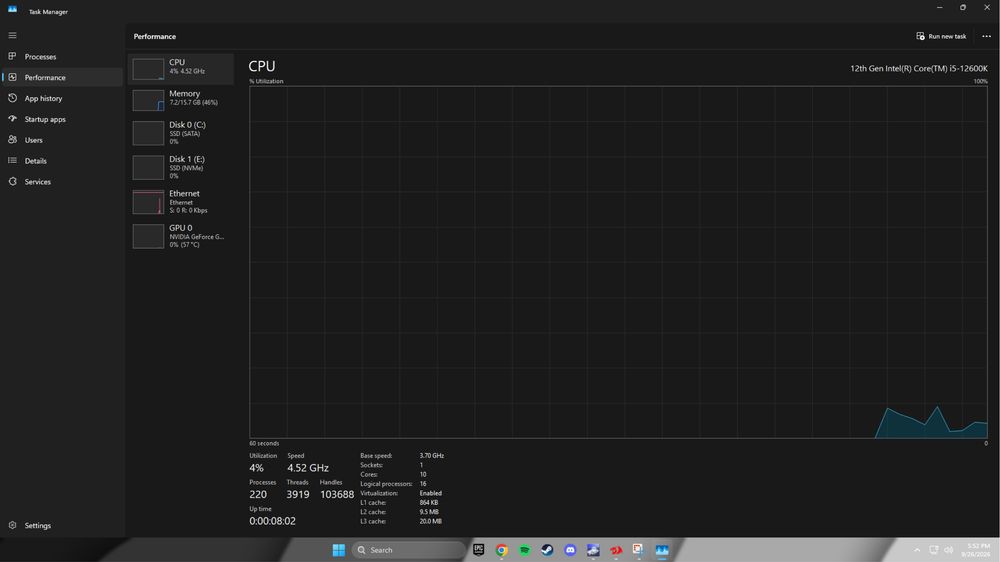Open Epic Games Launcher from taskbar

coord(478,550)
